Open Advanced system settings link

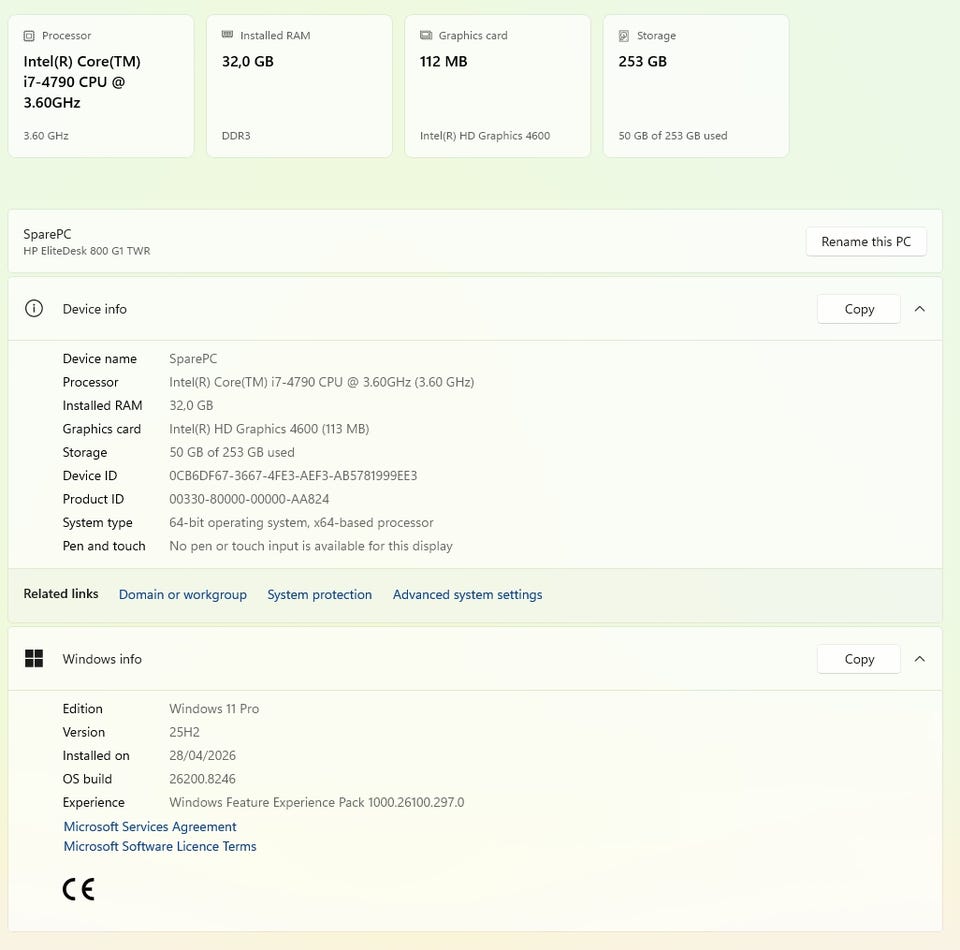click(x=467, y=595)
